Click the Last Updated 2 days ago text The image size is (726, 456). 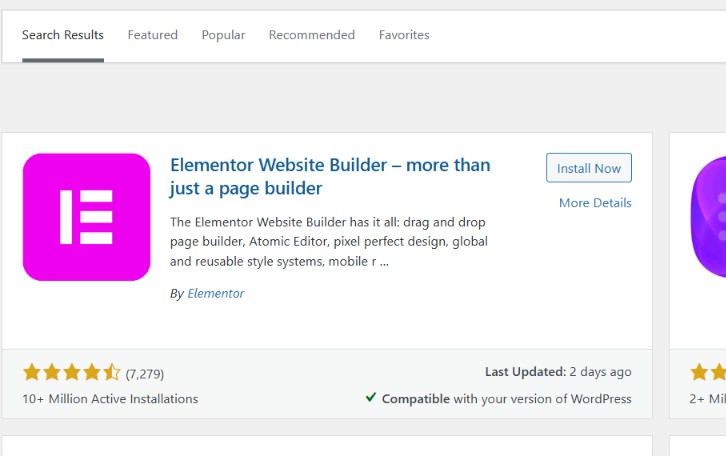click(x=558, y=372)
